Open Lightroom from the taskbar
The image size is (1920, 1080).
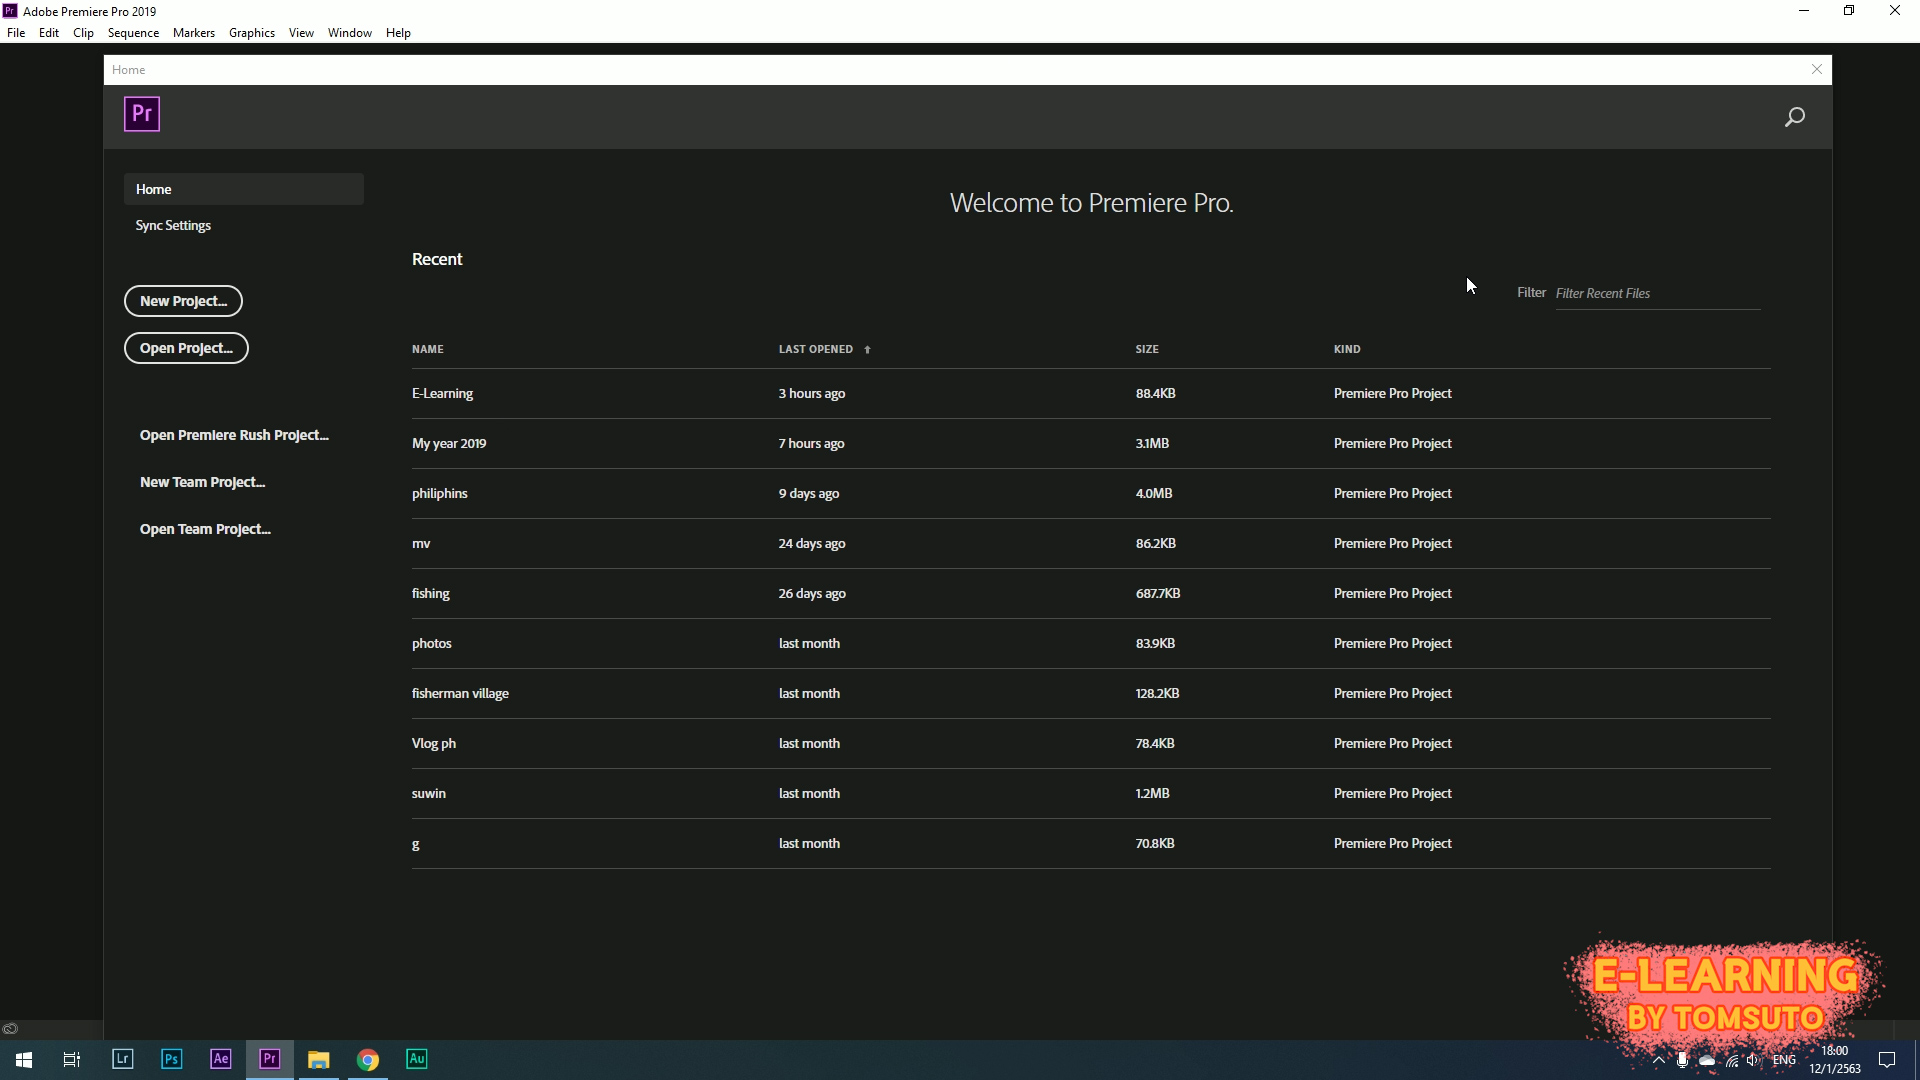tap(123, 1059)
